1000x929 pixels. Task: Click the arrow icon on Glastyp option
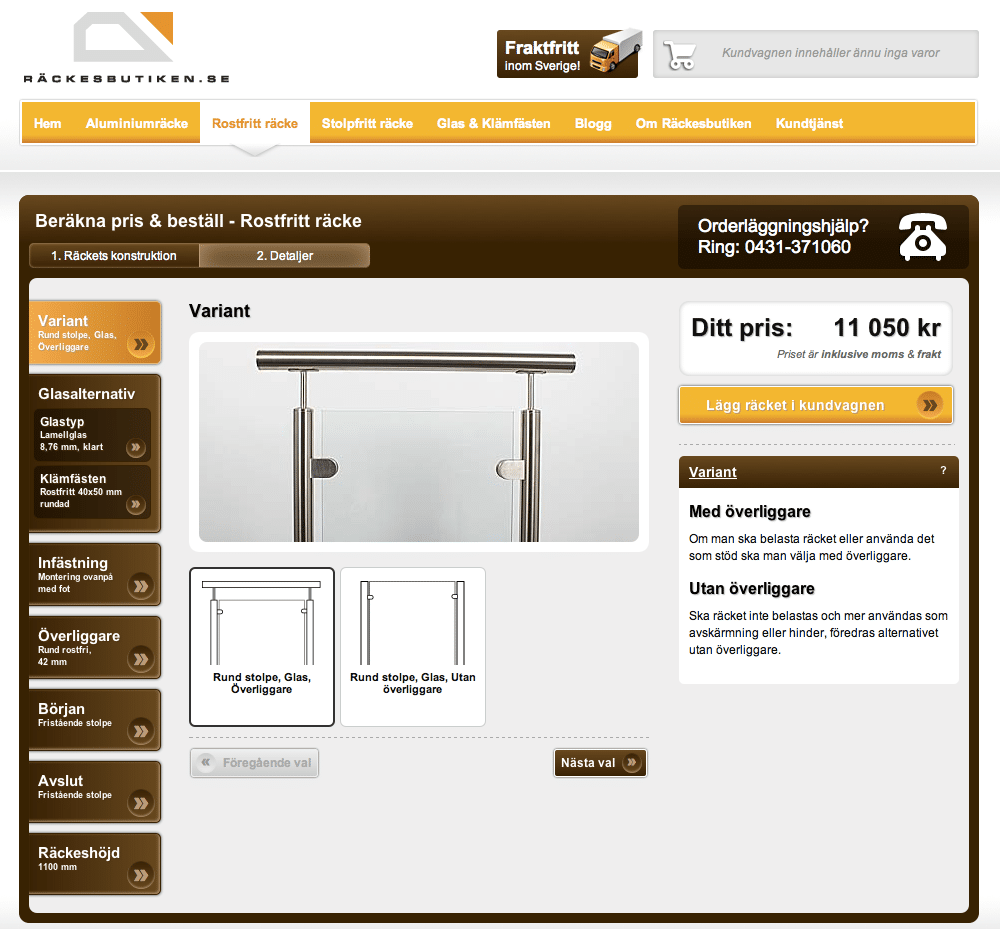pyautogui.click(x=135, y=447)
